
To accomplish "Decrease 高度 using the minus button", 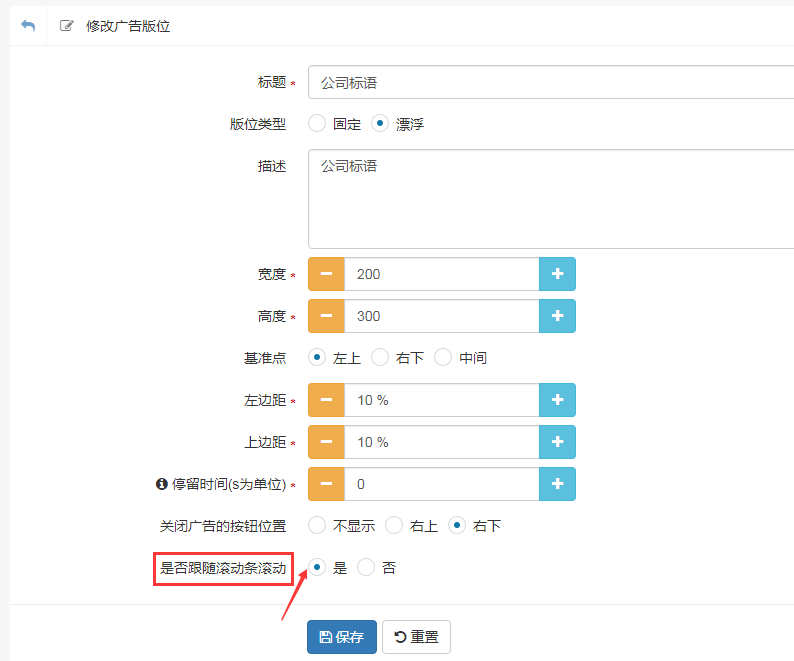I will (326, 316).
